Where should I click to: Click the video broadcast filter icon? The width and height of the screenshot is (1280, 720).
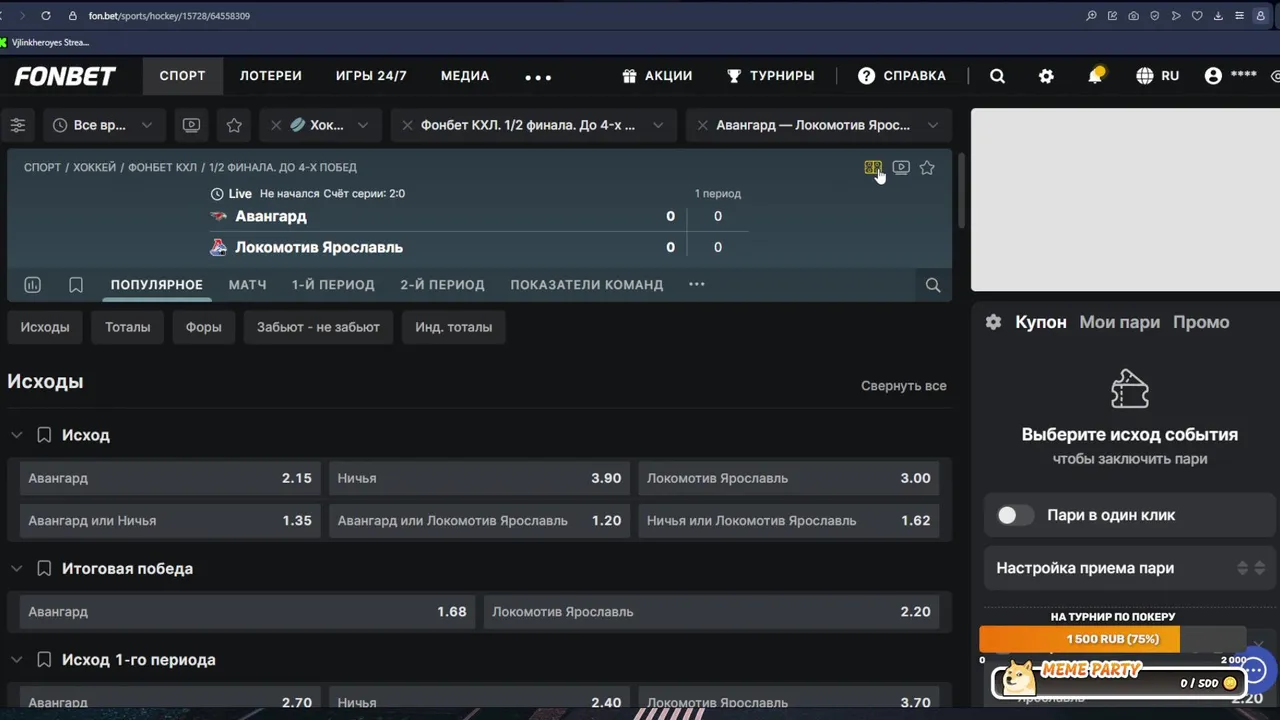coord(191,125)
